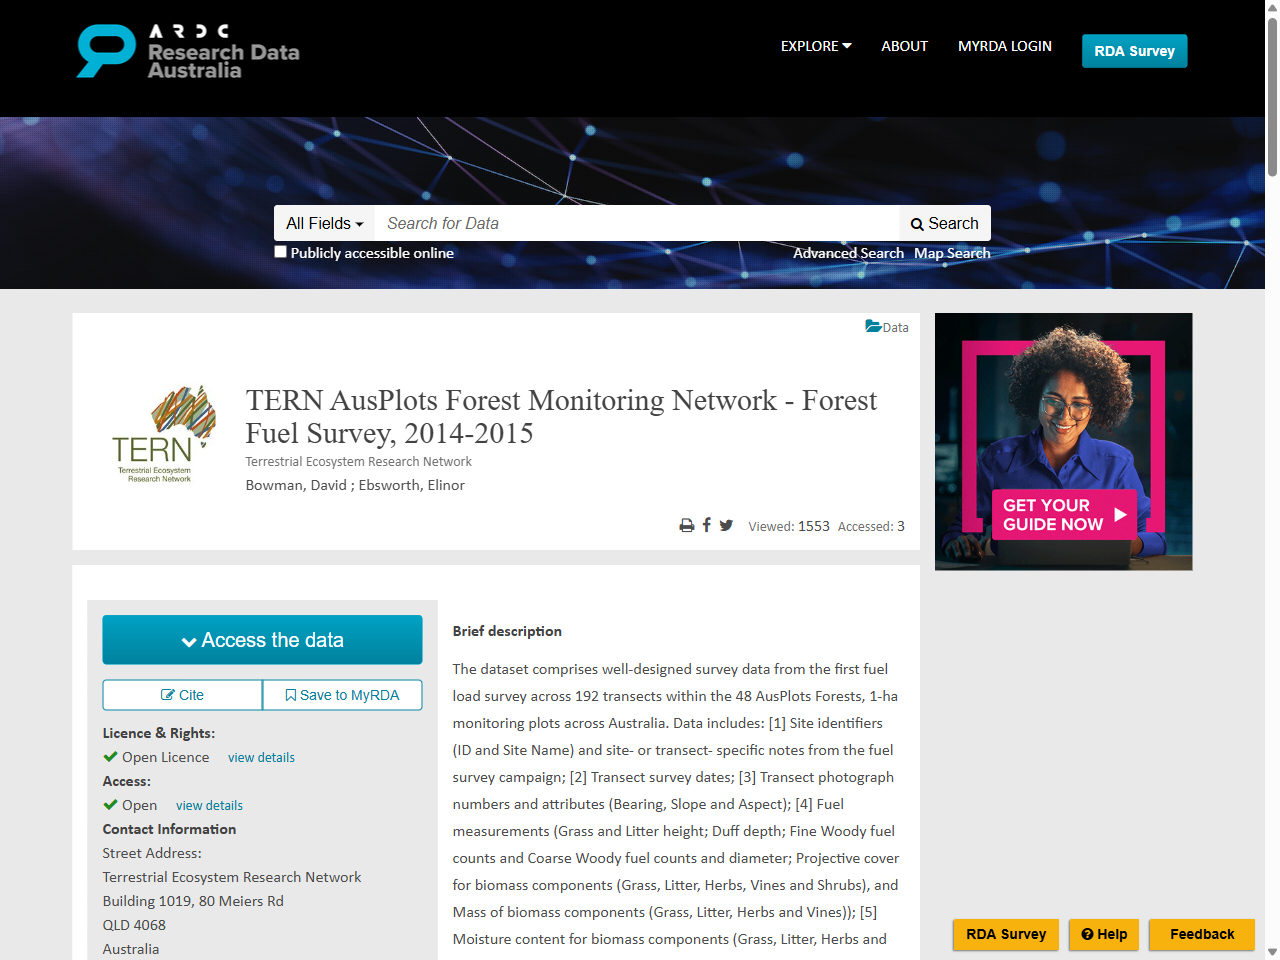Image resolution: width=1280 pixels, height=960 pixels.
Task: Expand the Access the data panel
Action: pos(262,640)
